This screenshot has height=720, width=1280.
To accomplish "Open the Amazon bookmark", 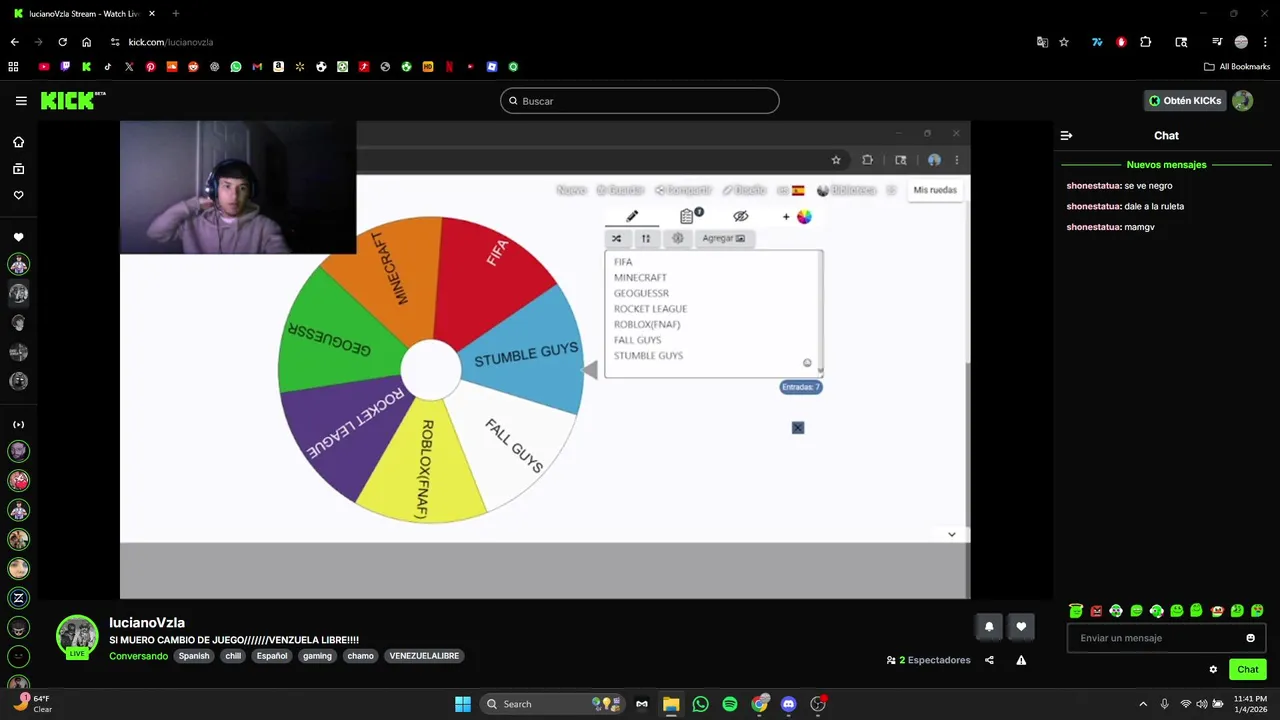I will coord(278,67).
